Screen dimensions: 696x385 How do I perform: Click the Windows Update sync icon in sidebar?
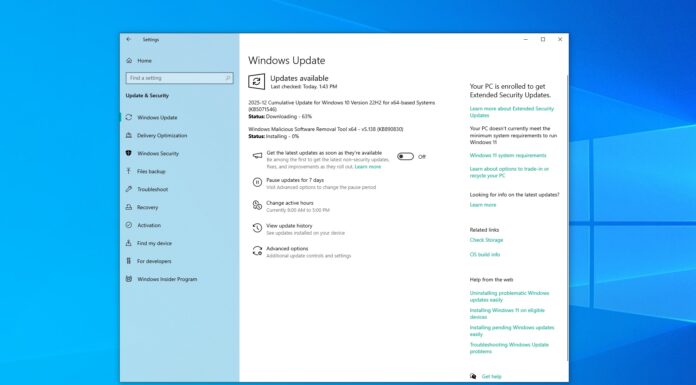coord(129,117)
